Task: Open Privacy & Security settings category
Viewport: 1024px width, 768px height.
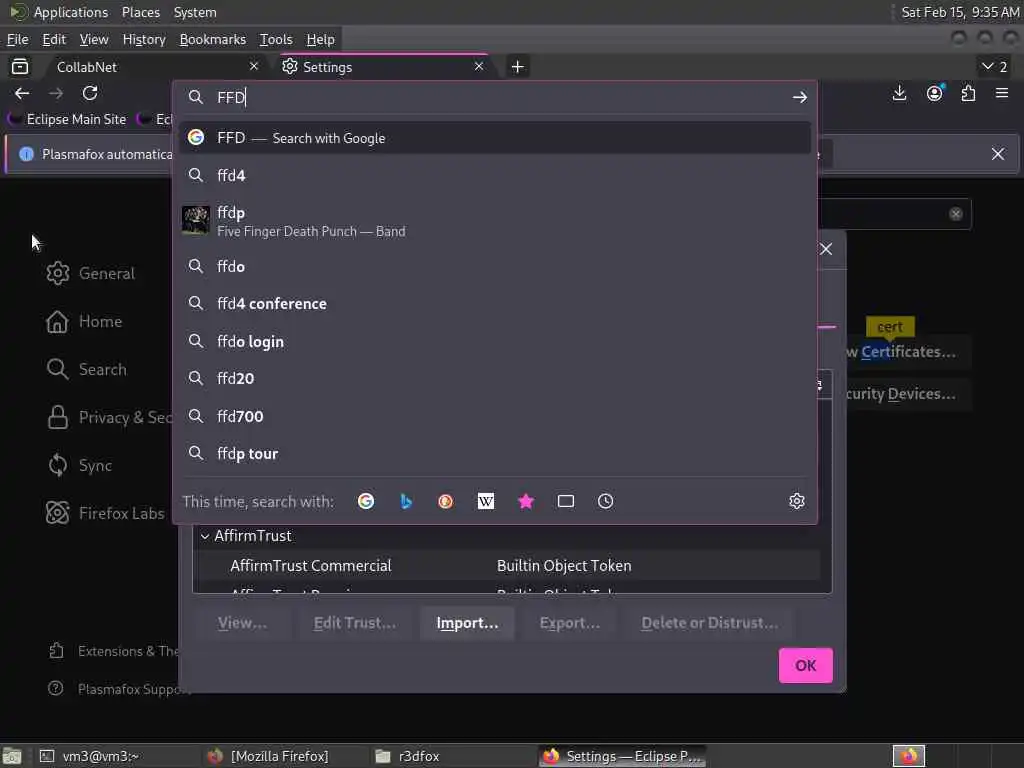Action: [x=108, y=418]
